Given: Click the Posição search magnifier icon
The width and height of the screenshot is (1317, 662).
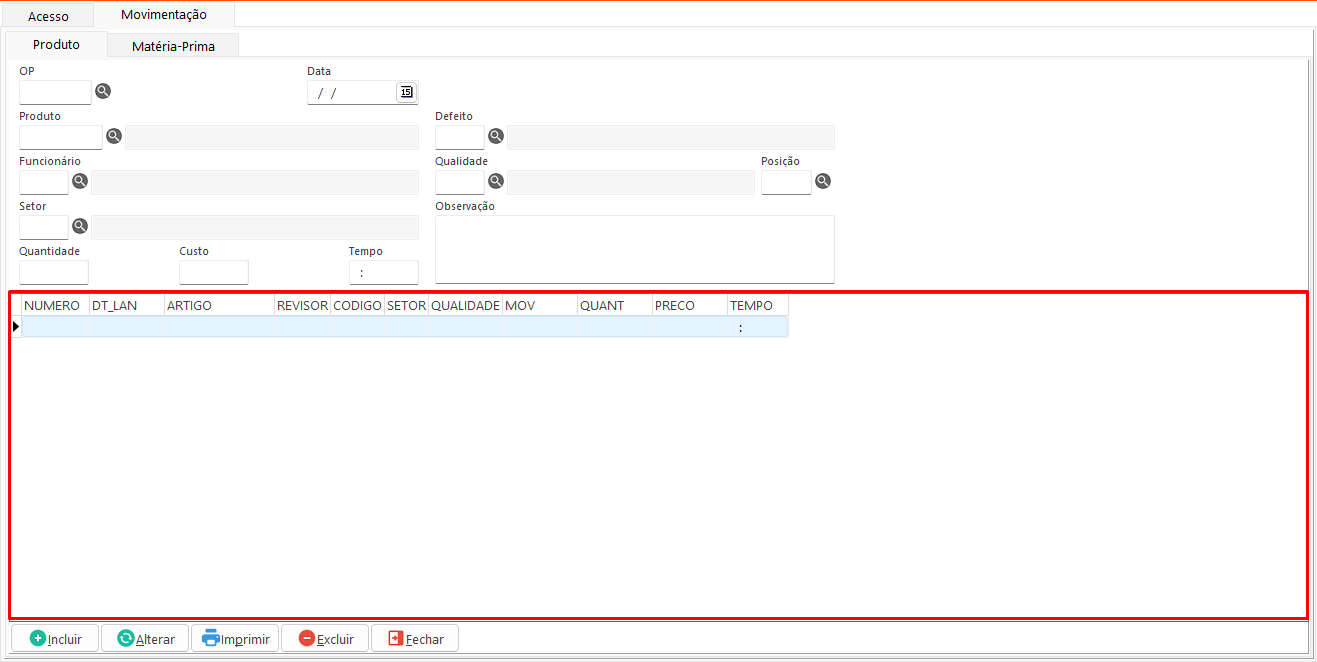Looking at the screenshot, I should (x=823, y=181).
